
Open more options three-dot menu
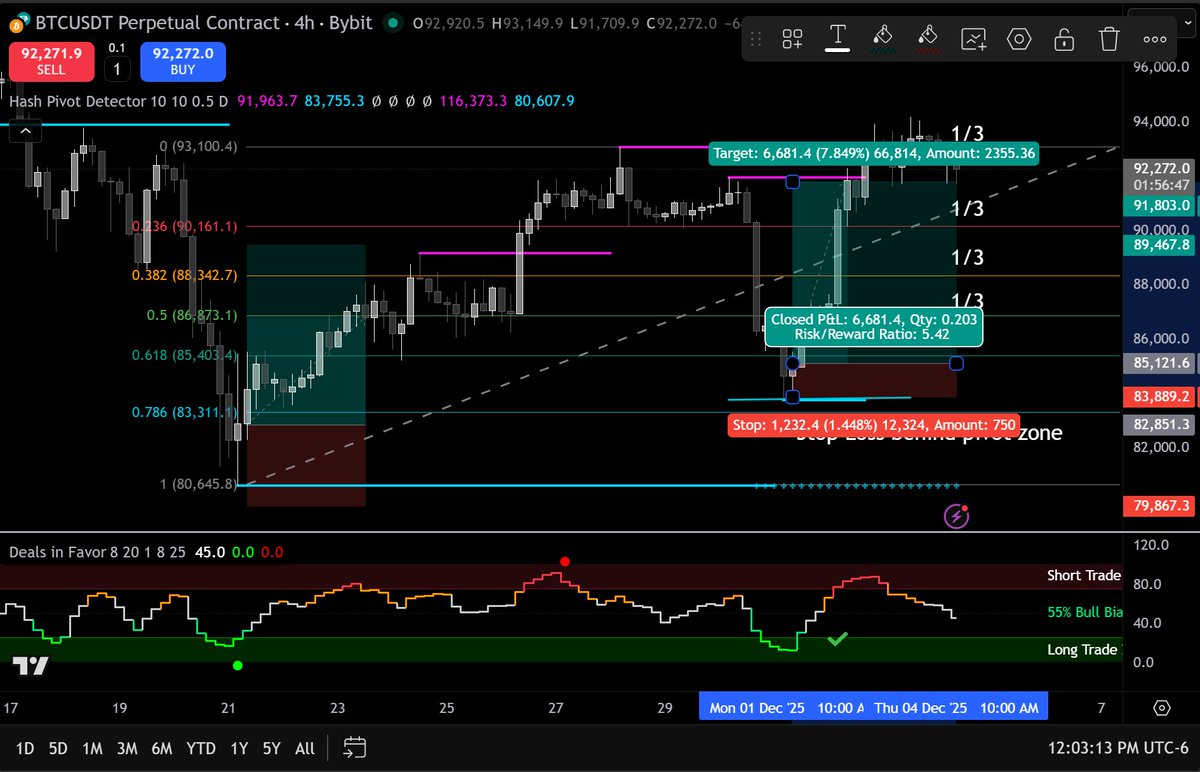(1154, 38)
